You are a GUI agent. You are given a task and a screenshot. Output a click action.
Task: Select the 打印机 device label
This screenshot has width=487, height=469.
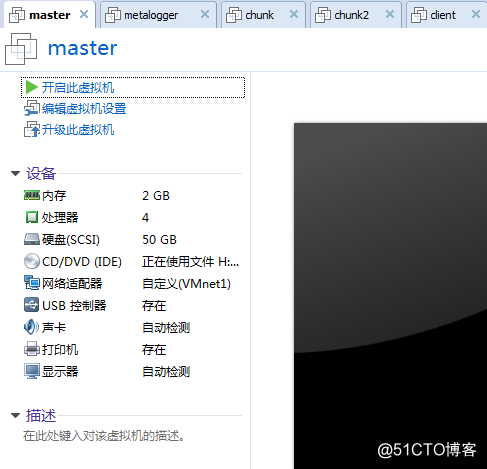60,350
